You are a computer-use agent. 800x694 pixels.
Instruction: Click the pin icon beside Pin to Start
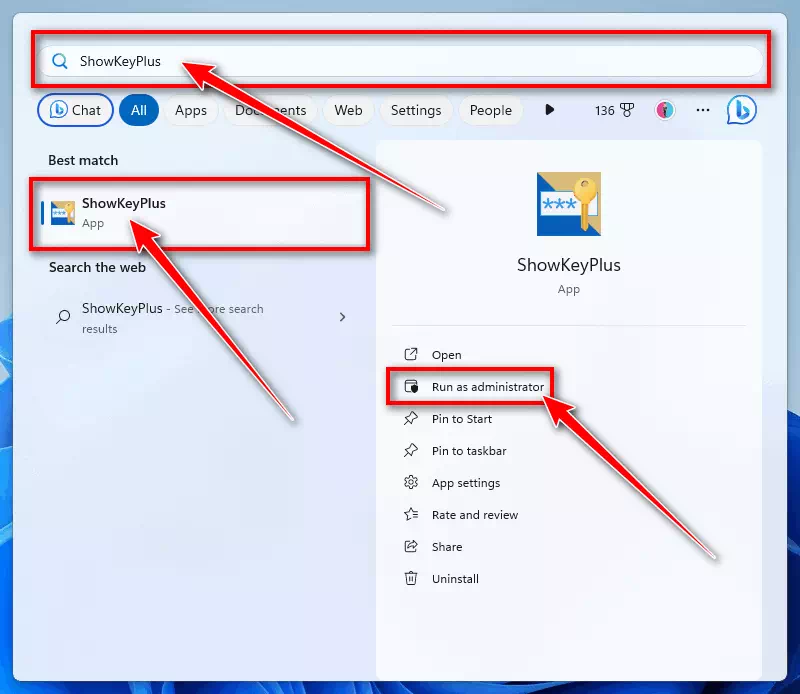pyautogui.click(x=411, y=418)
